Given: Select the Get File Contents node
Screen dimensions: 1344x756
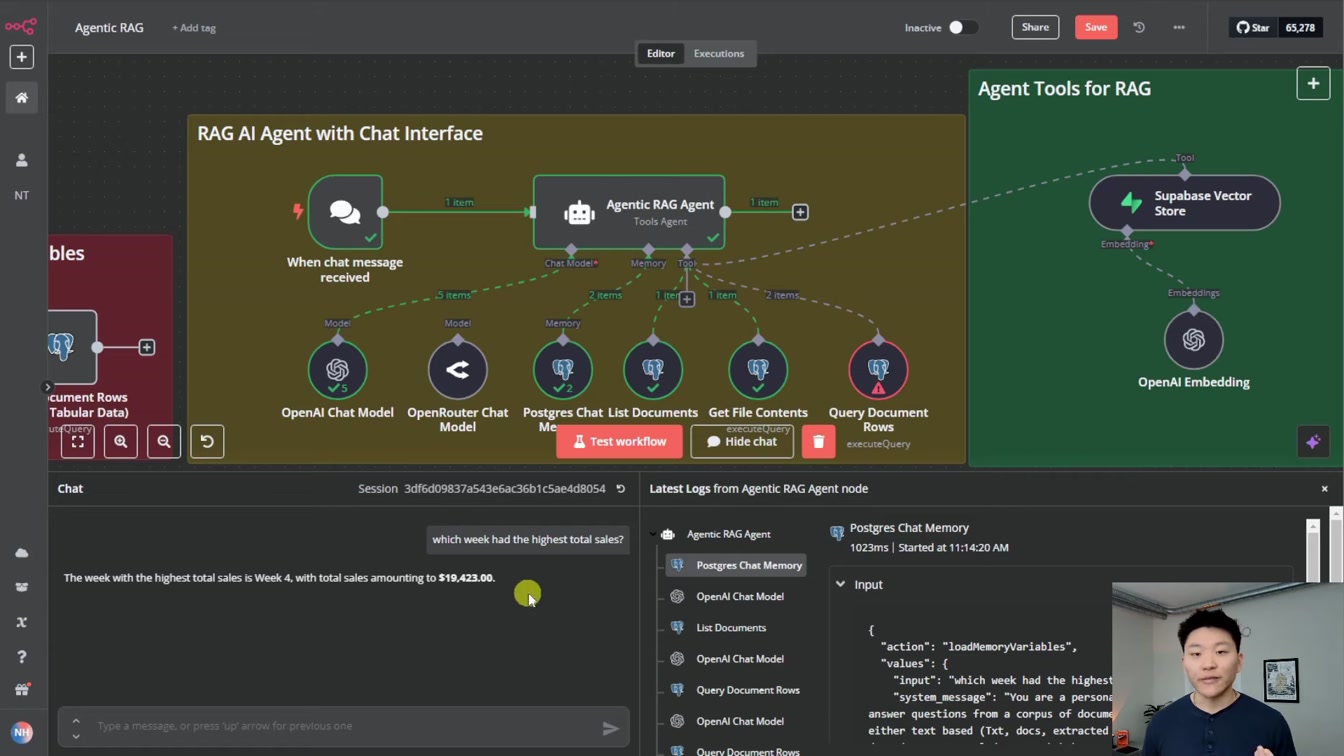Looking at the screenshot, I should point(758,370).
